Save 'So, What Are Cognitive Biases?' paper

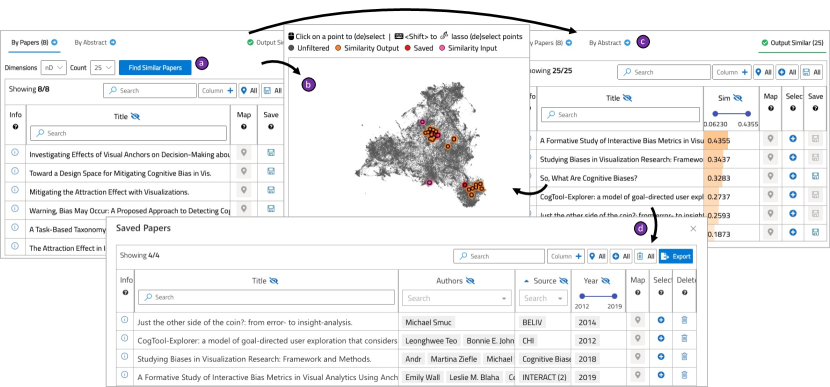816,176
